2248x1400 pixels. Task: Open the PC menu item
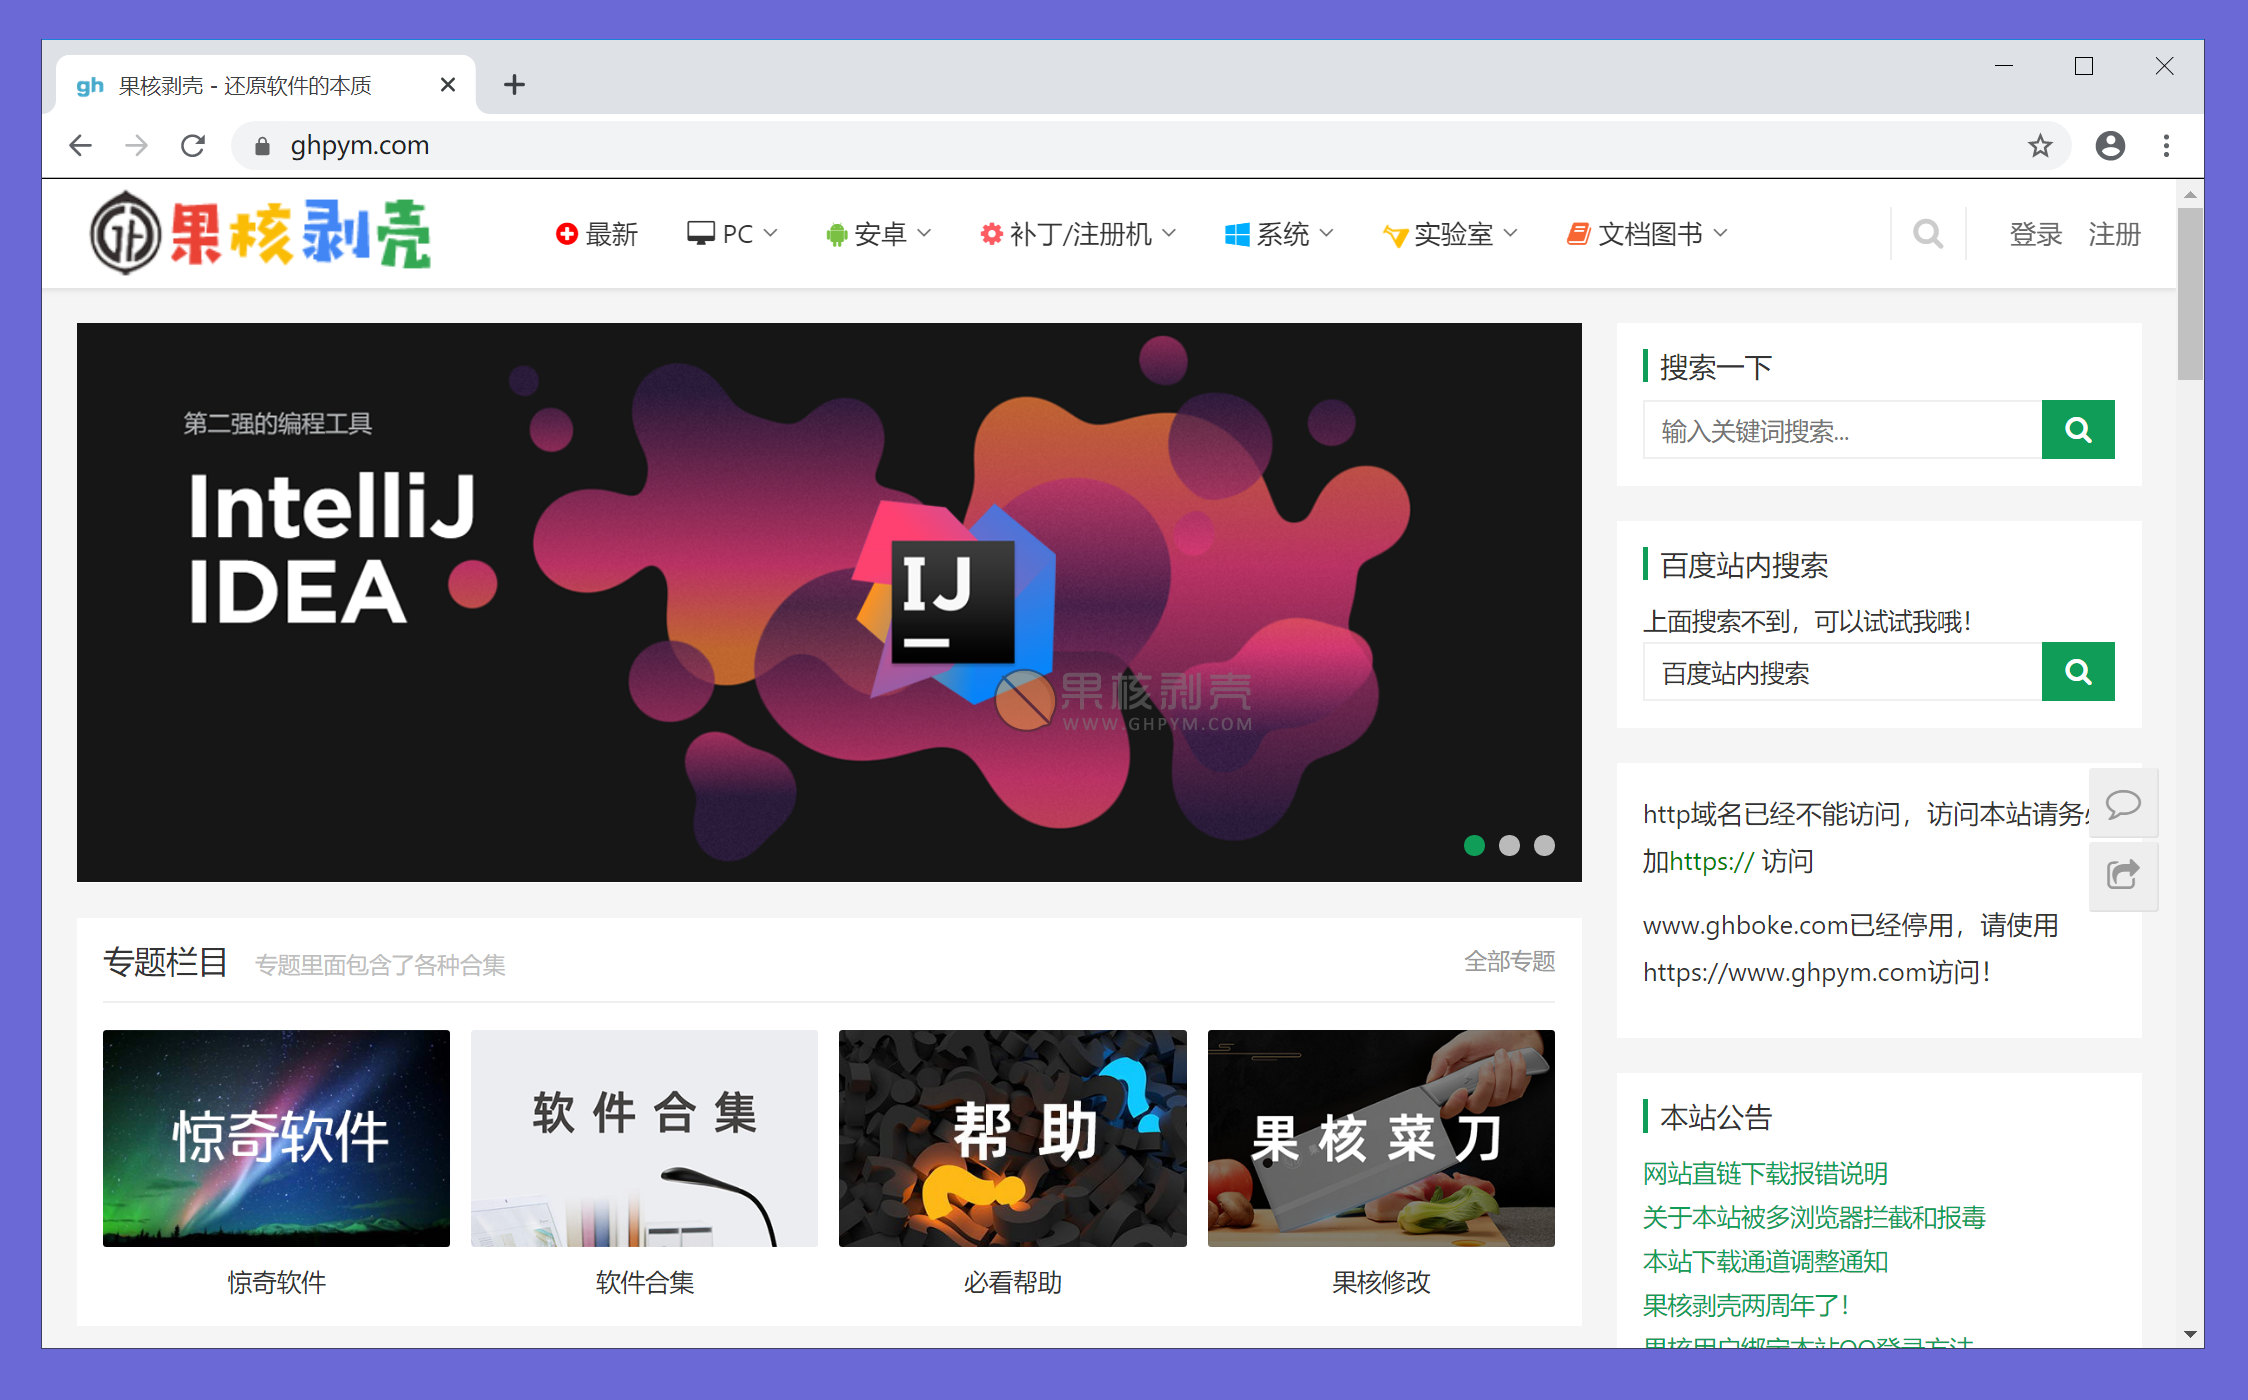732,234
